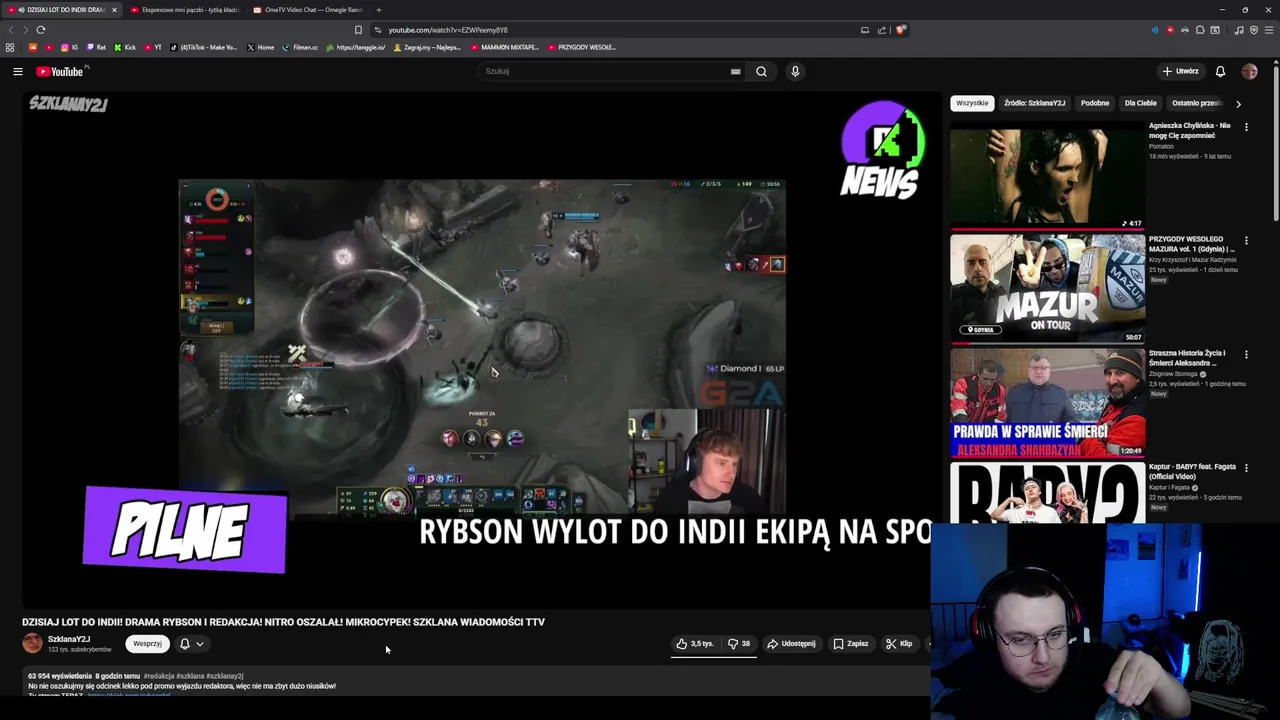Select the Dla Ciebie filter chip

(1141, 103)
